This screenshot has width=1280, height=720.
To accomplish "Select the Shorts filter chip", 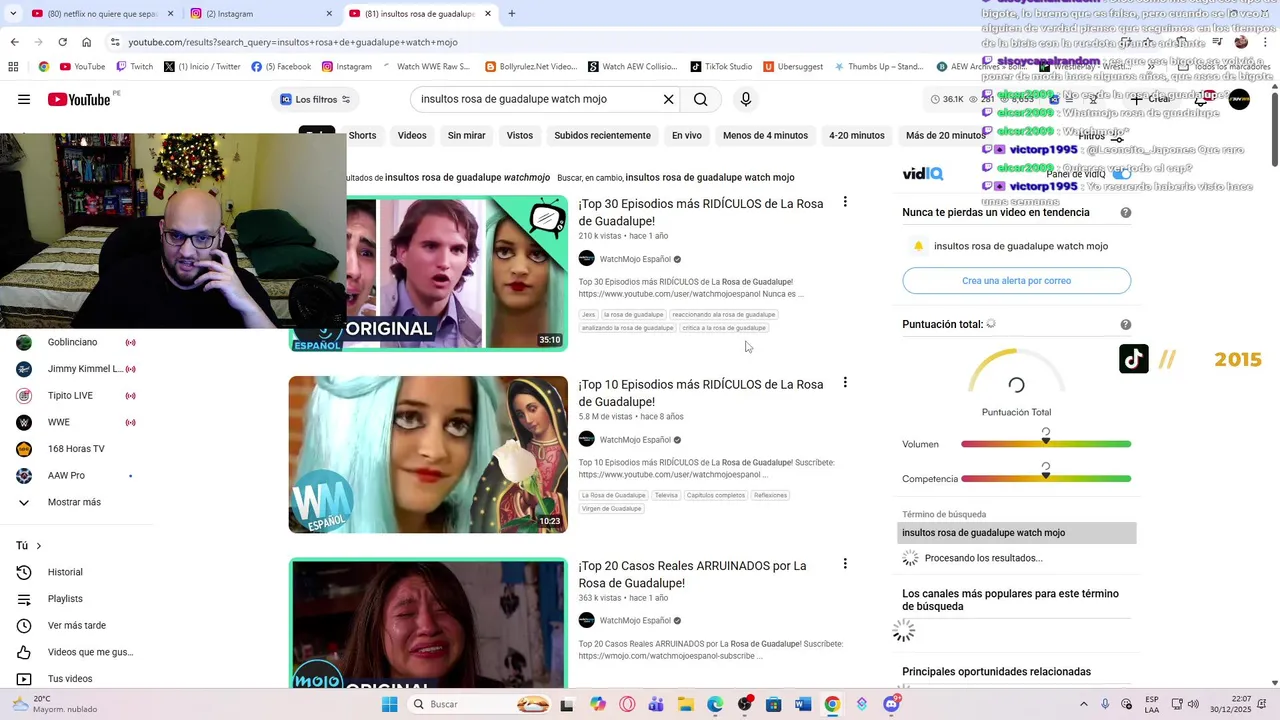I will tap(362, 135).
